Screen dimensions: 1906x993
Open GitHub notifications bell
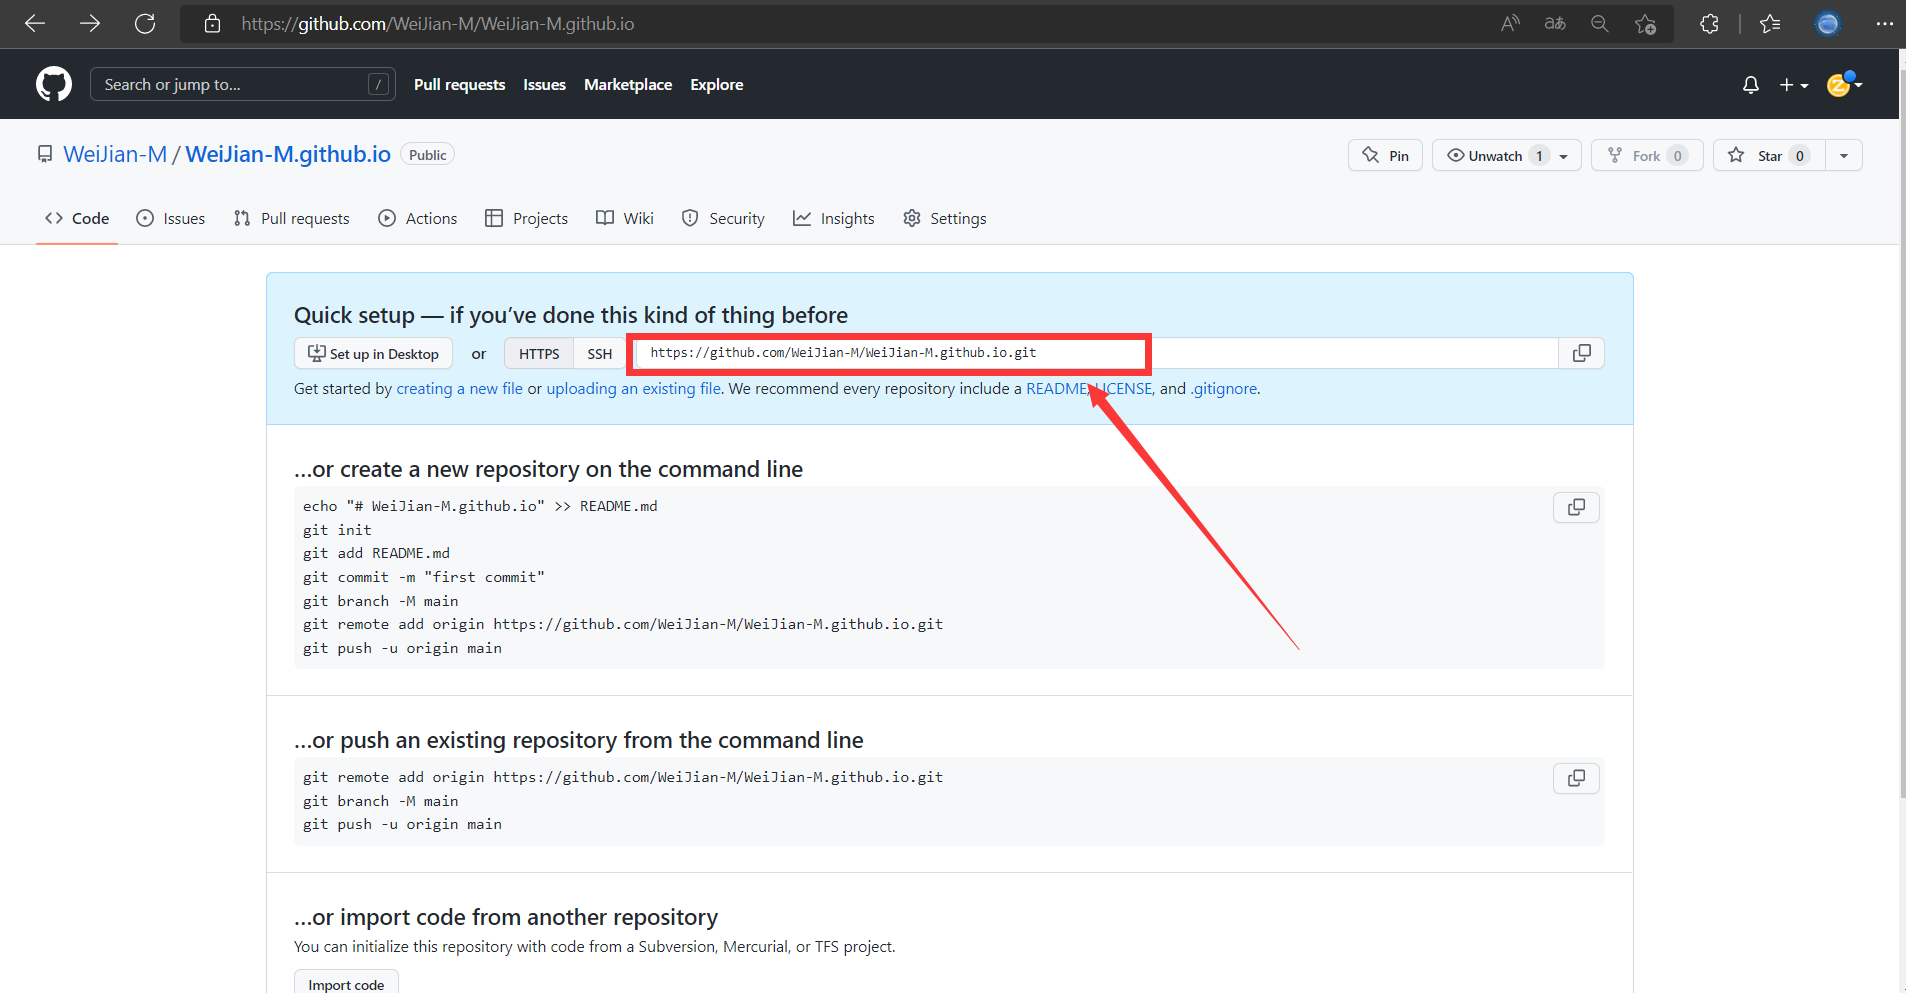click(1751, 85)
